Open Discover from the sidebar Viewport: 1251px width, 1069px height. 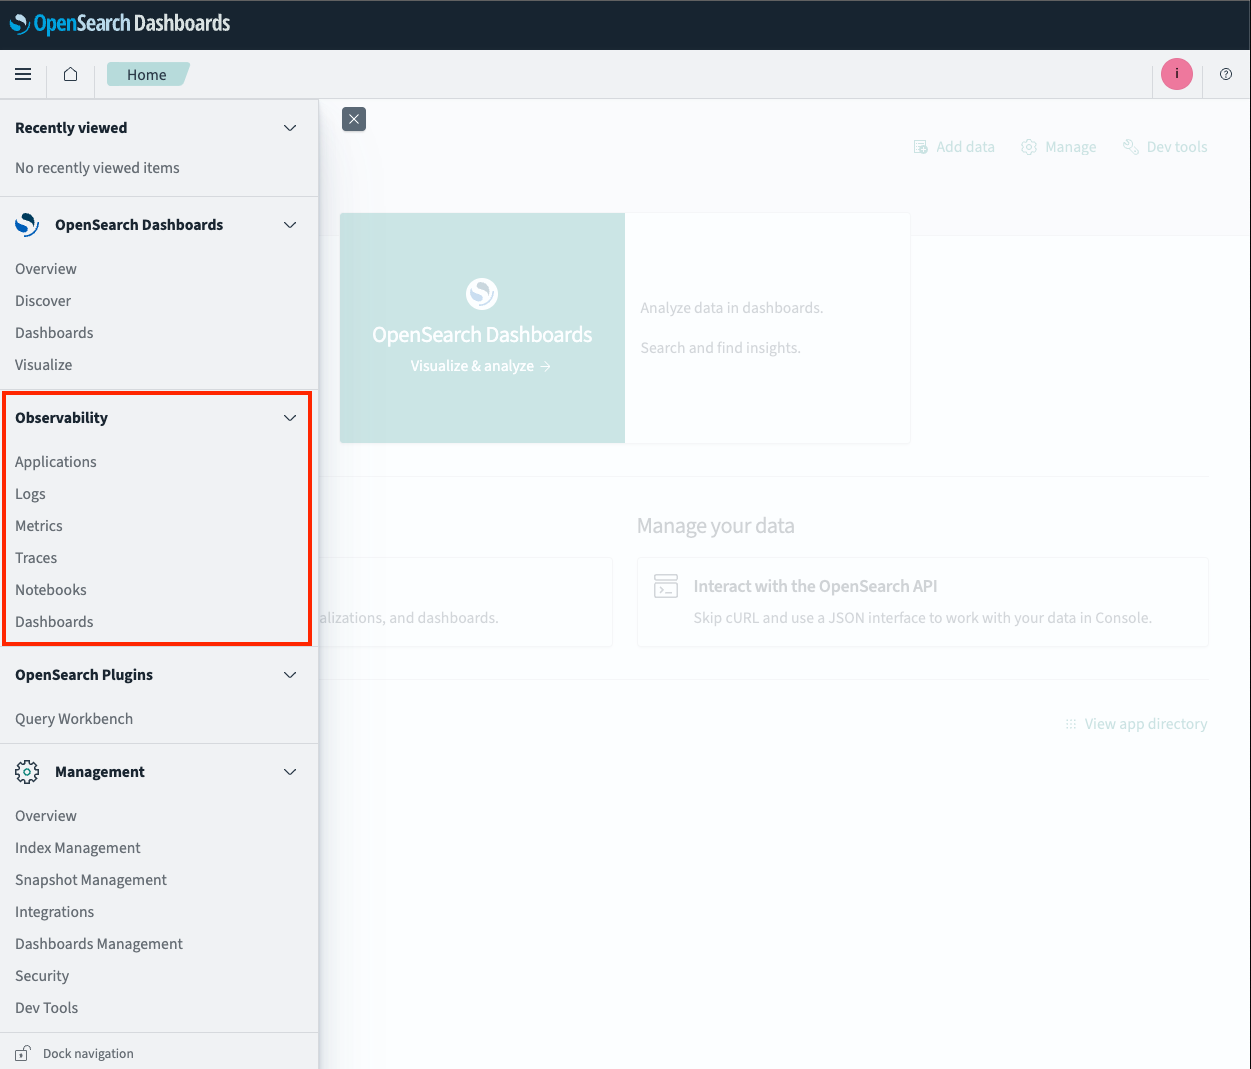pyautogui.click(x=43, y=301)
